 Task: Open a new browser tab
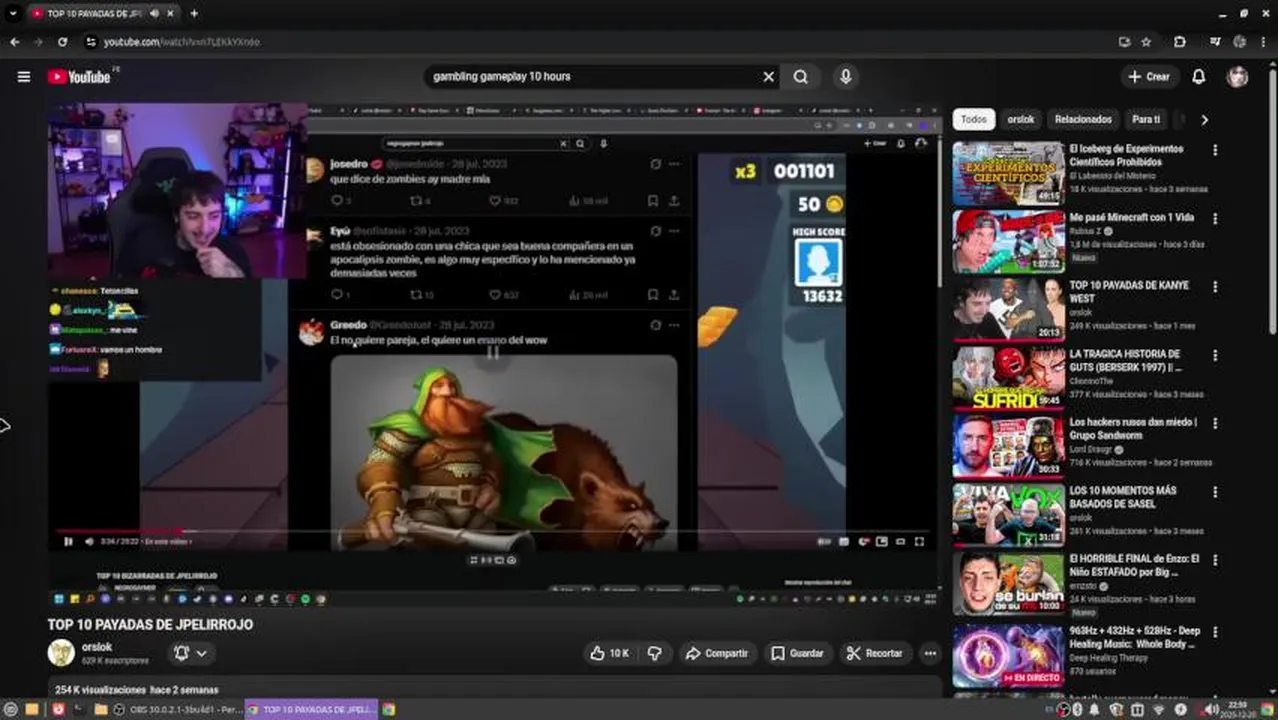pyautogui.click(x=194, y=14)
